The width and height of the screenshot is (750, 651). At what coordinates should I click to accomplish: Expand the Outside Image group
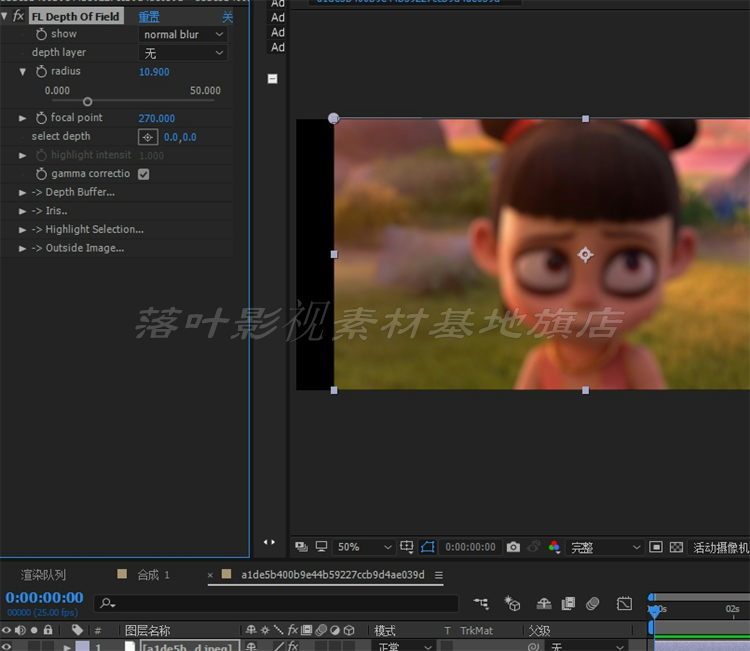[22, 249]
